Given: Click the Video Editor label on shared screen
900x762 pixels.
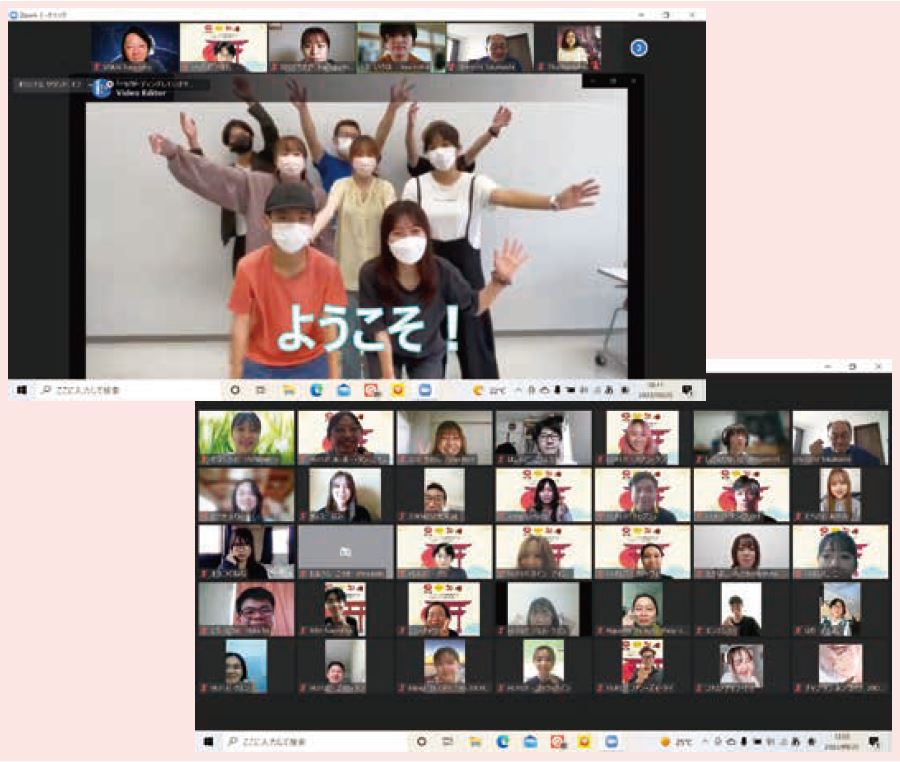Looking at the screenshot, I should 141,92.
